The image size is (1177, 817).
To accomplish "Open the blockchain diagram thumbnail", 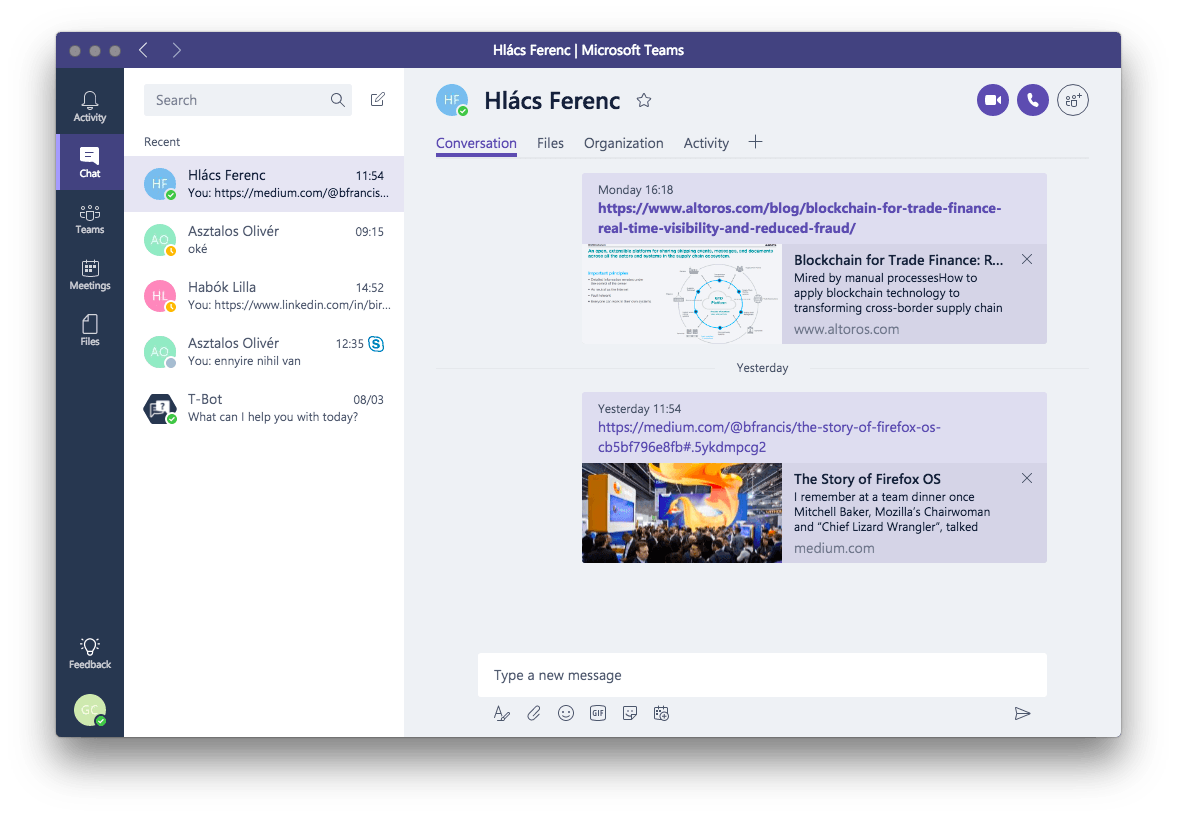I will (682, 294).
